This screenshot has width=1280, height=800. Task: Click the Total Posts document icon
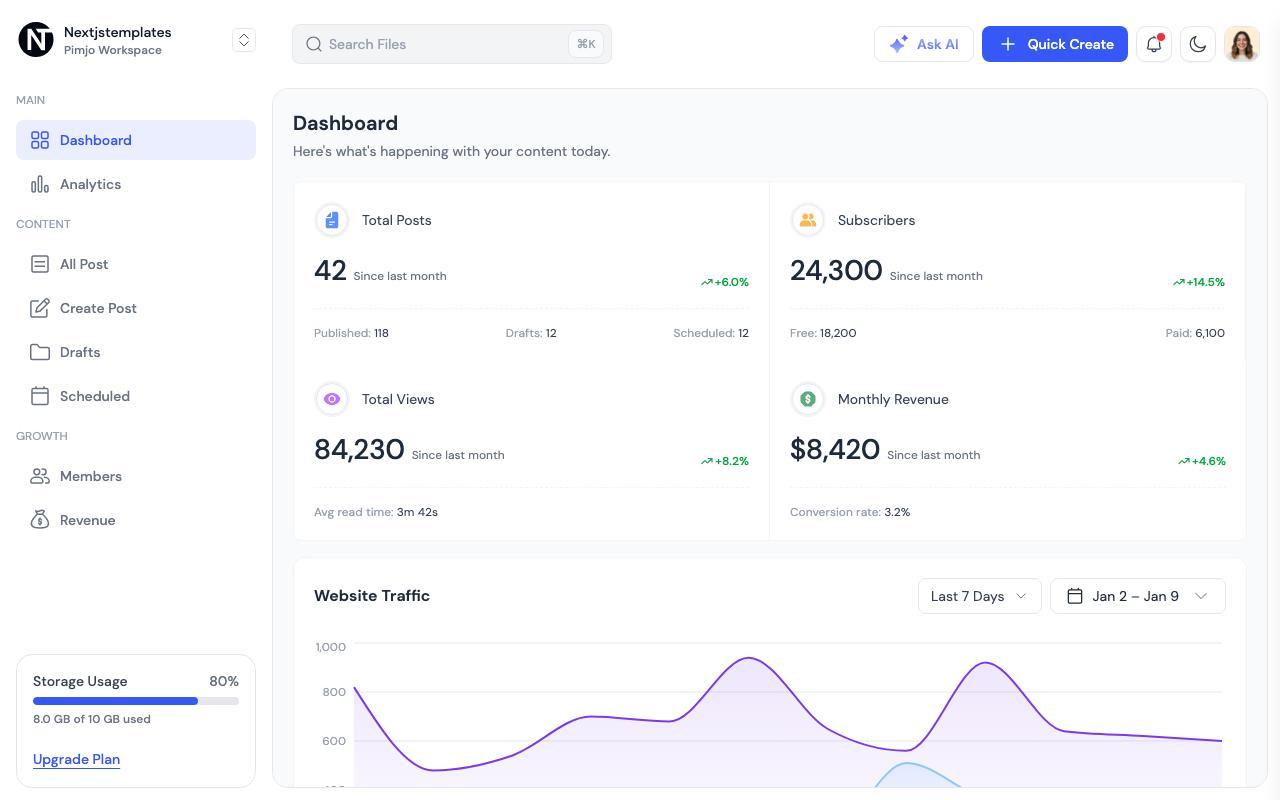pos(332,220)
